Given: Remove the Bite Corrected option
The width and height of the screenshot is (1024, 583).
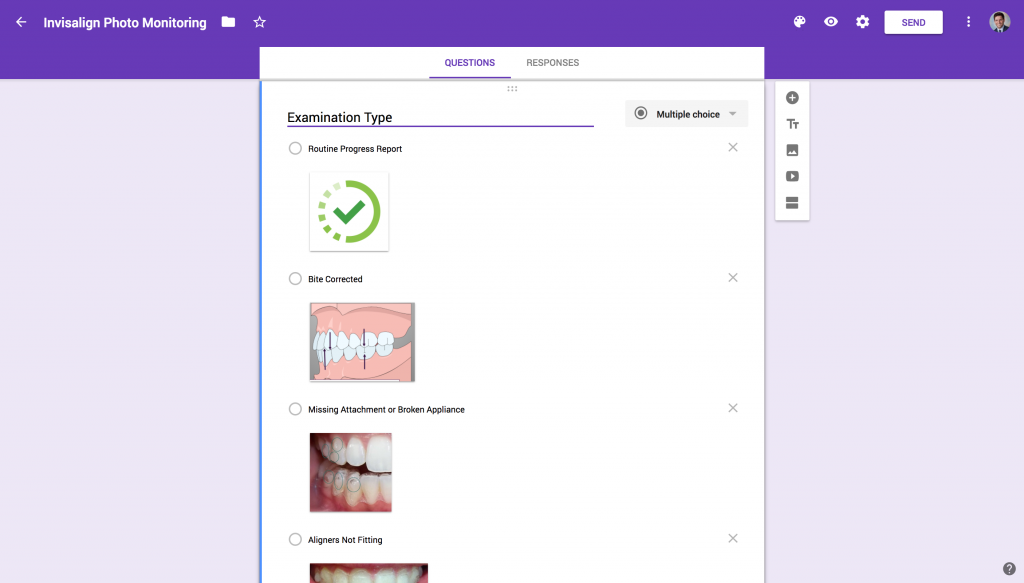Looking at the screenshot, I should coord(733,277).
